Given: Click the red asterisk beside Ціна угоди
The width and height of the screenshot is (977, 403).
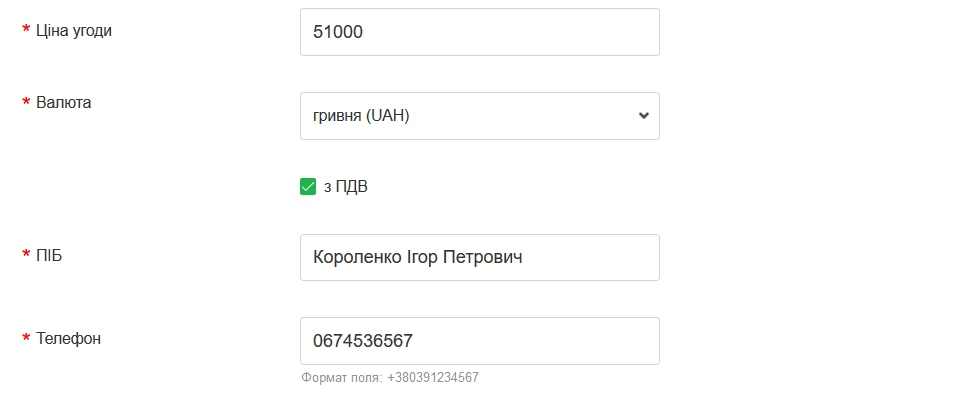Looking at the screenshot, I should pos(26,31).
